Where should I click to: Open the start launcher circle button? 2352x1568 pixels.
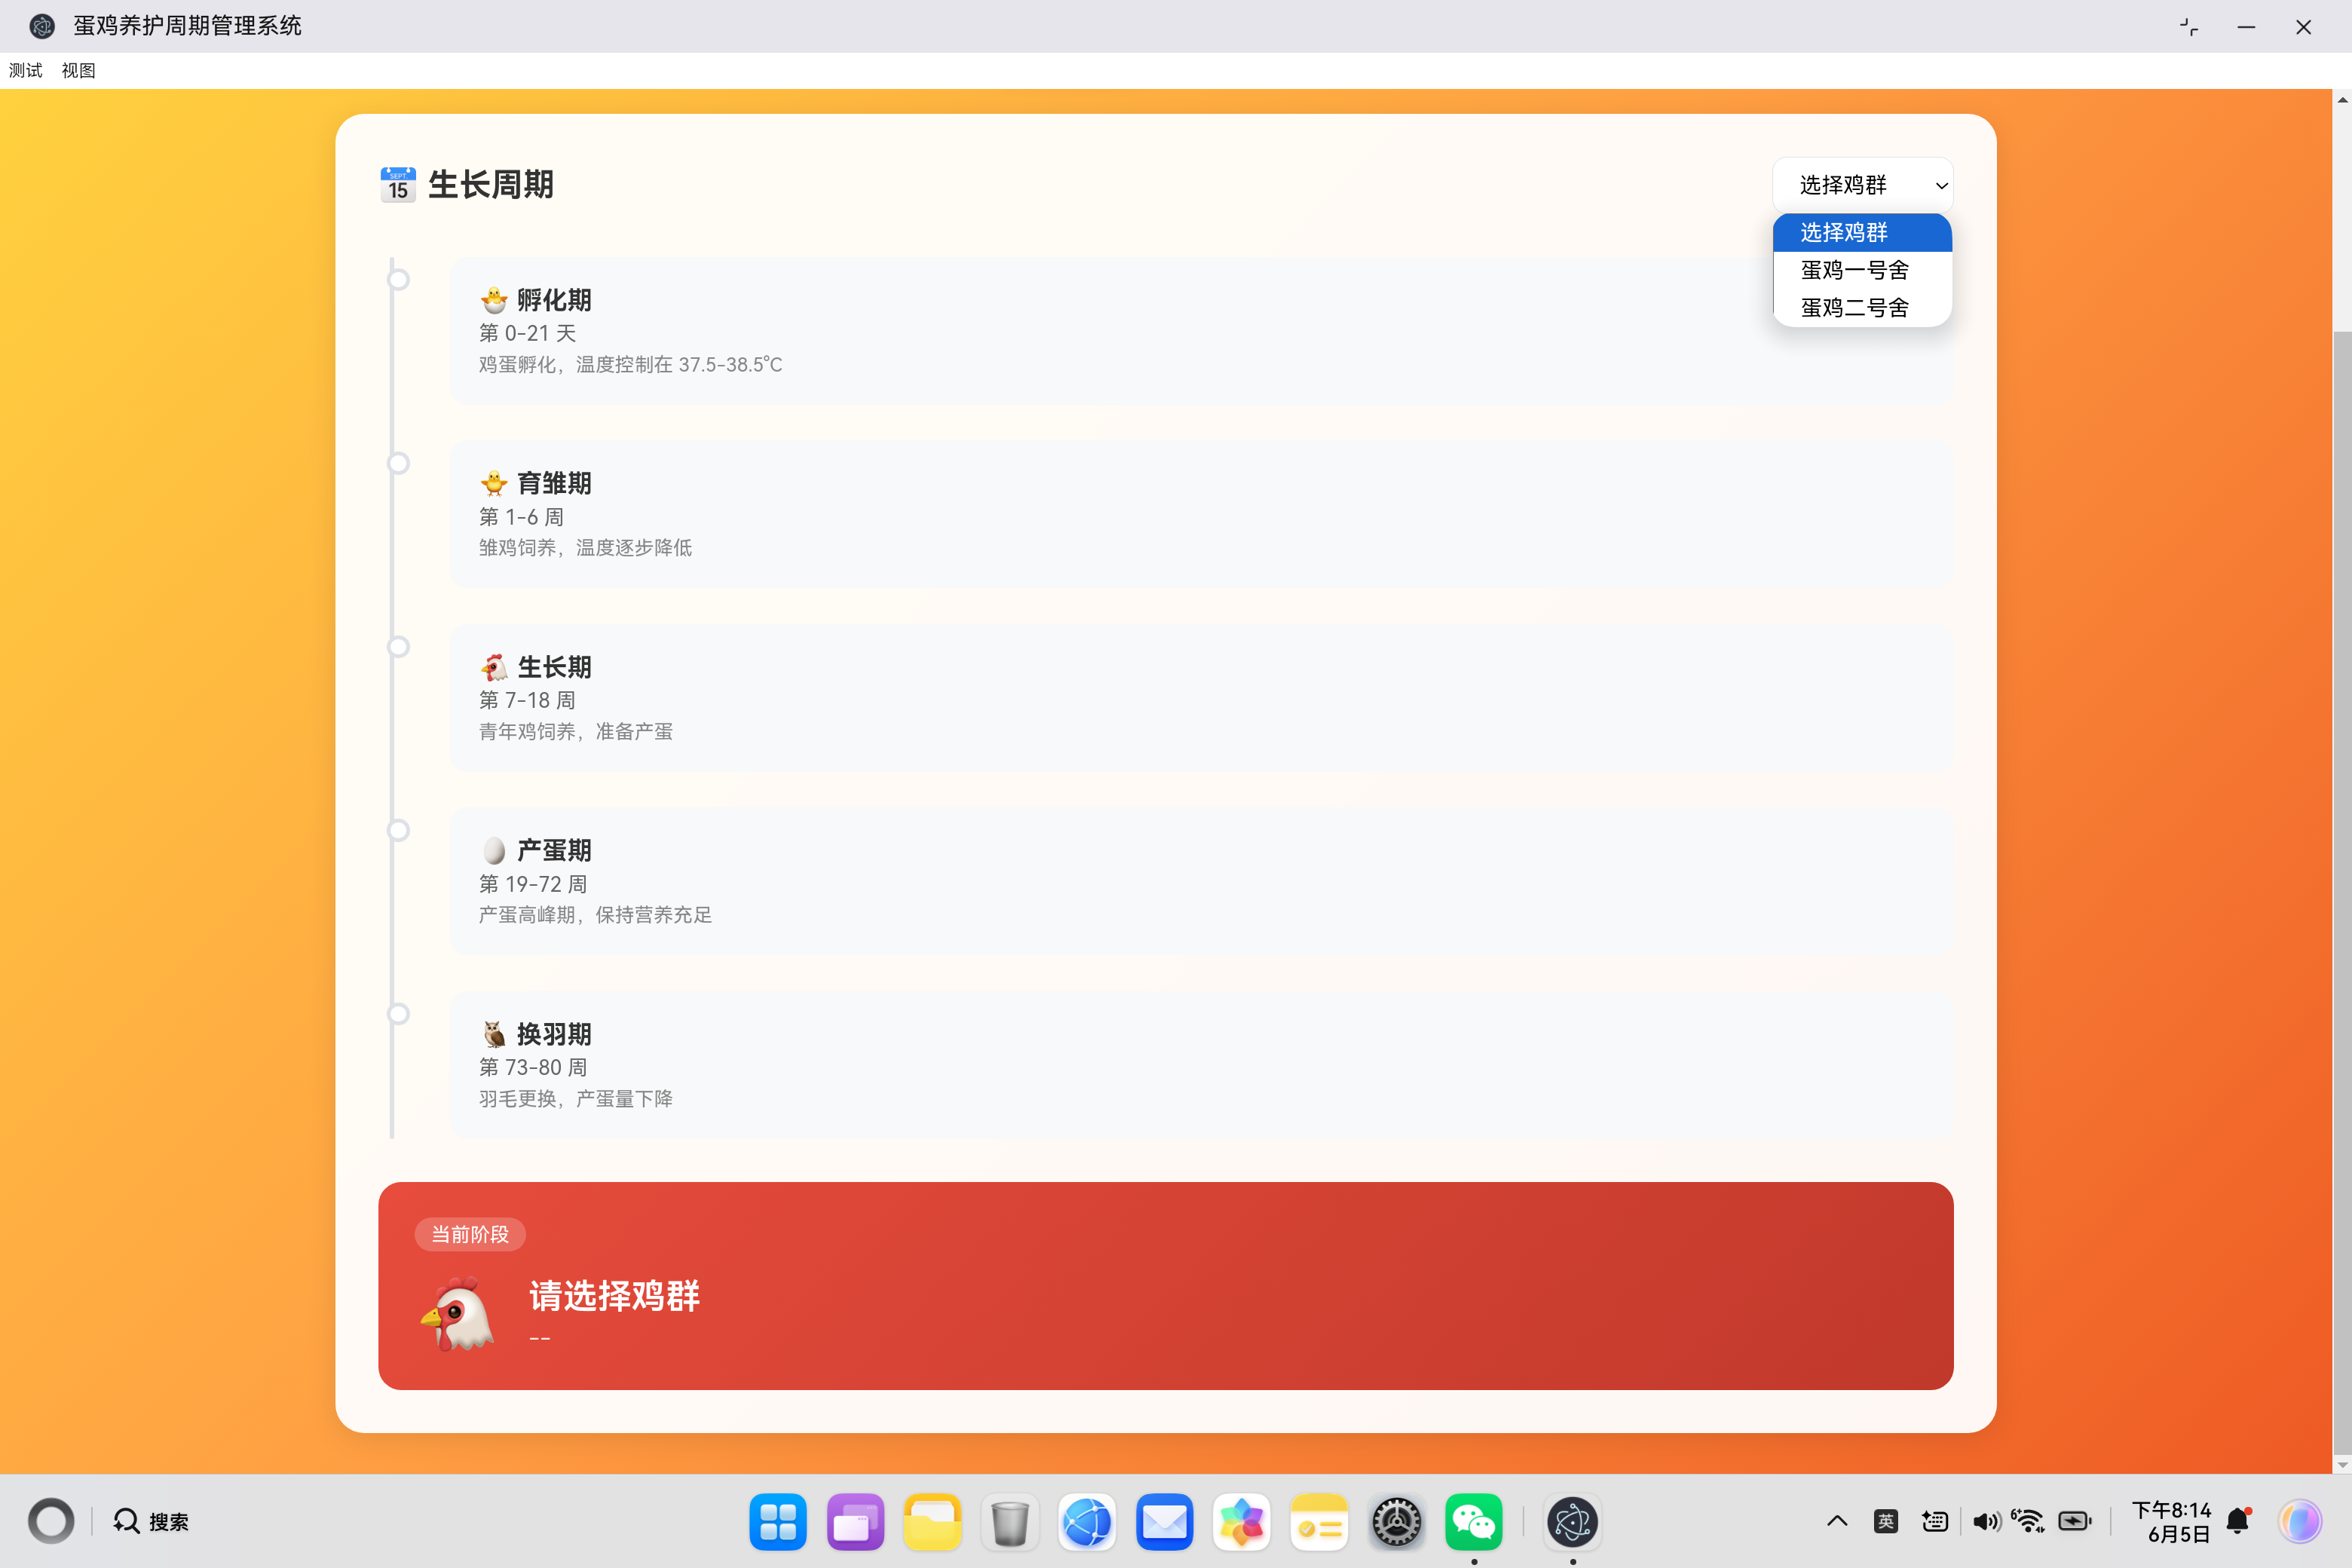point(50,1521)
